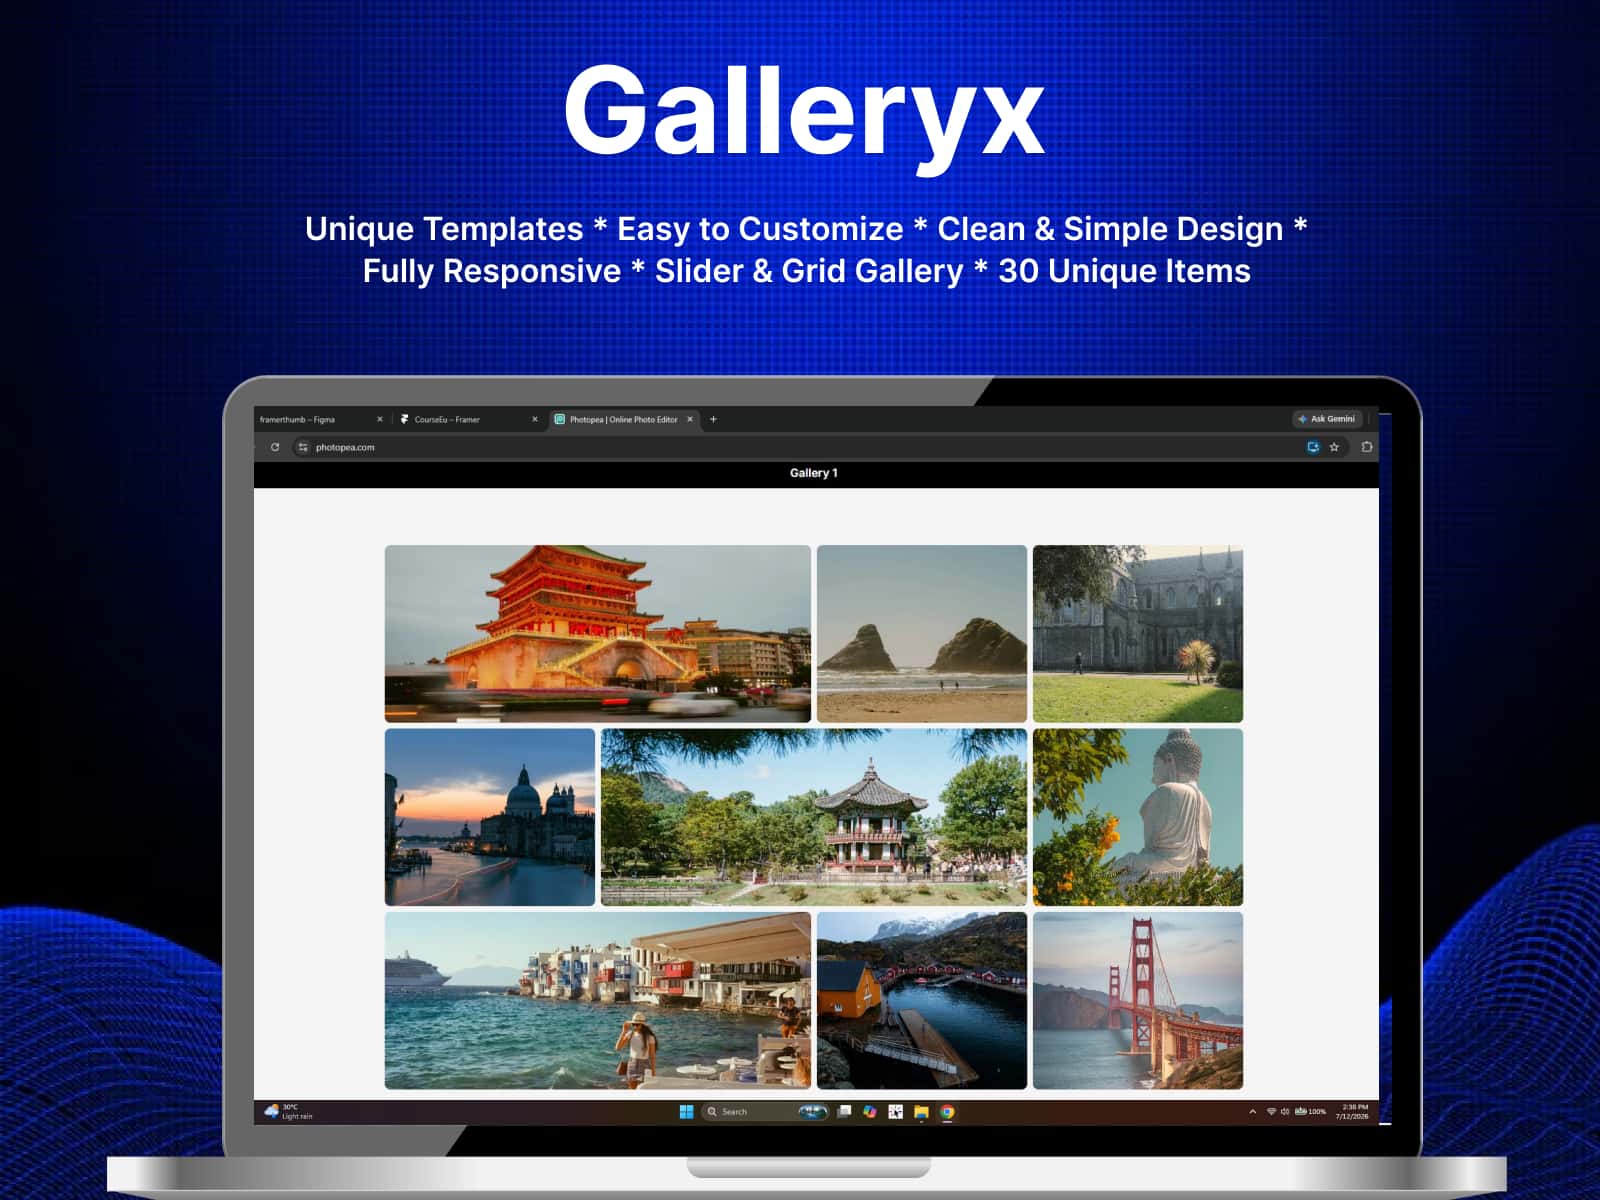This screenshot has height=1200, width=1600.
Task: Close the CourseEu – Framer tab
Action: click(x=535, y=420)
